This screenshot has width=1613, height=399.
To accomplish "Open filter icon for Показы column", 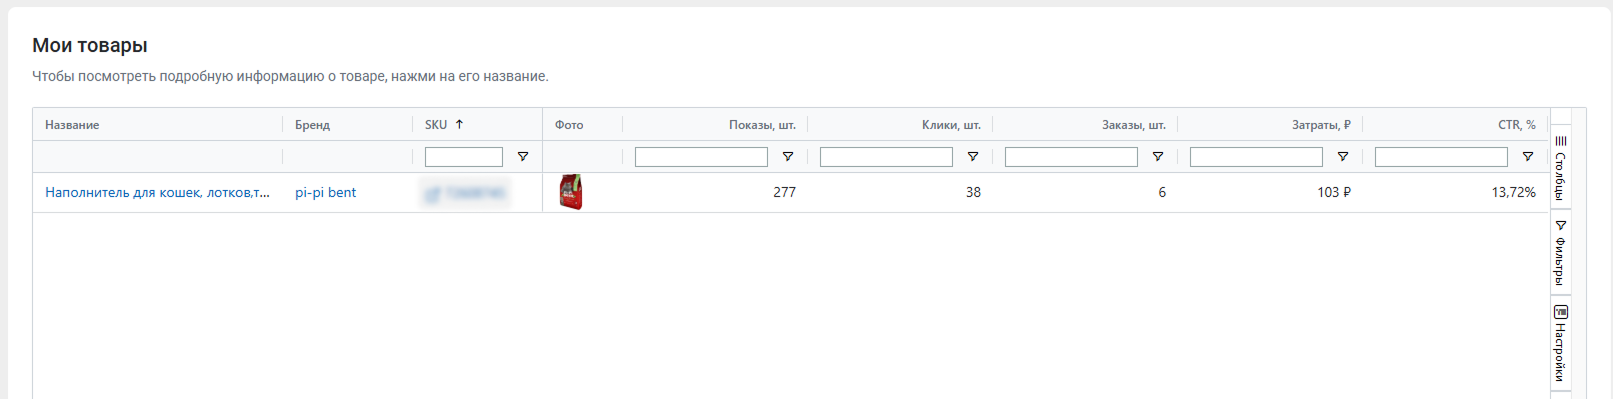I will click(788, 157).
